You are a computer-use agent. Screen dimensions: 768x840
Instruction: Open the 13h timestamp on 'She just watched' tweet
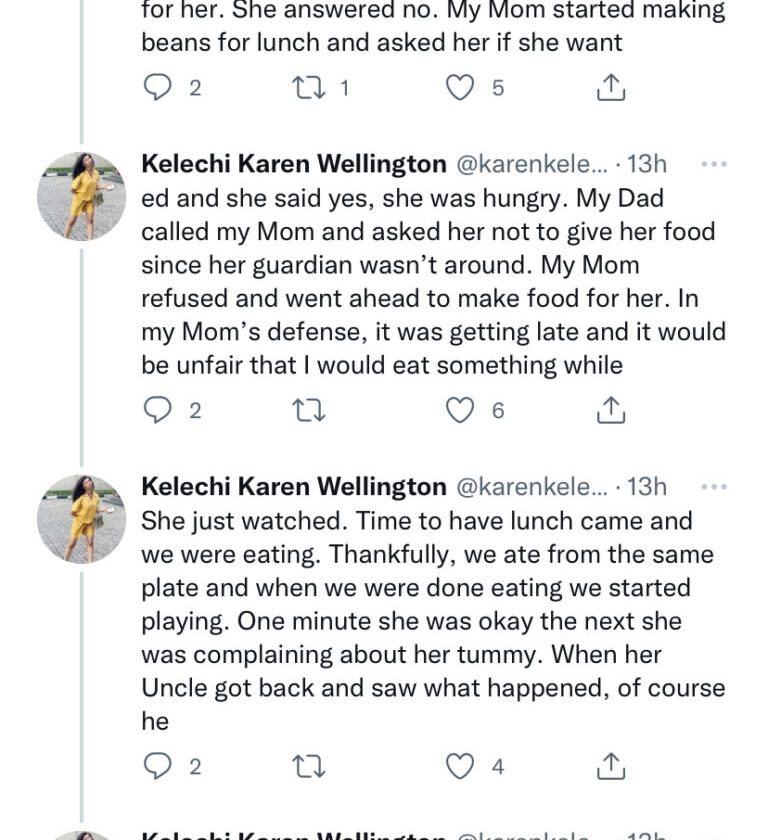pyautogui.click(x=646, y=487)
